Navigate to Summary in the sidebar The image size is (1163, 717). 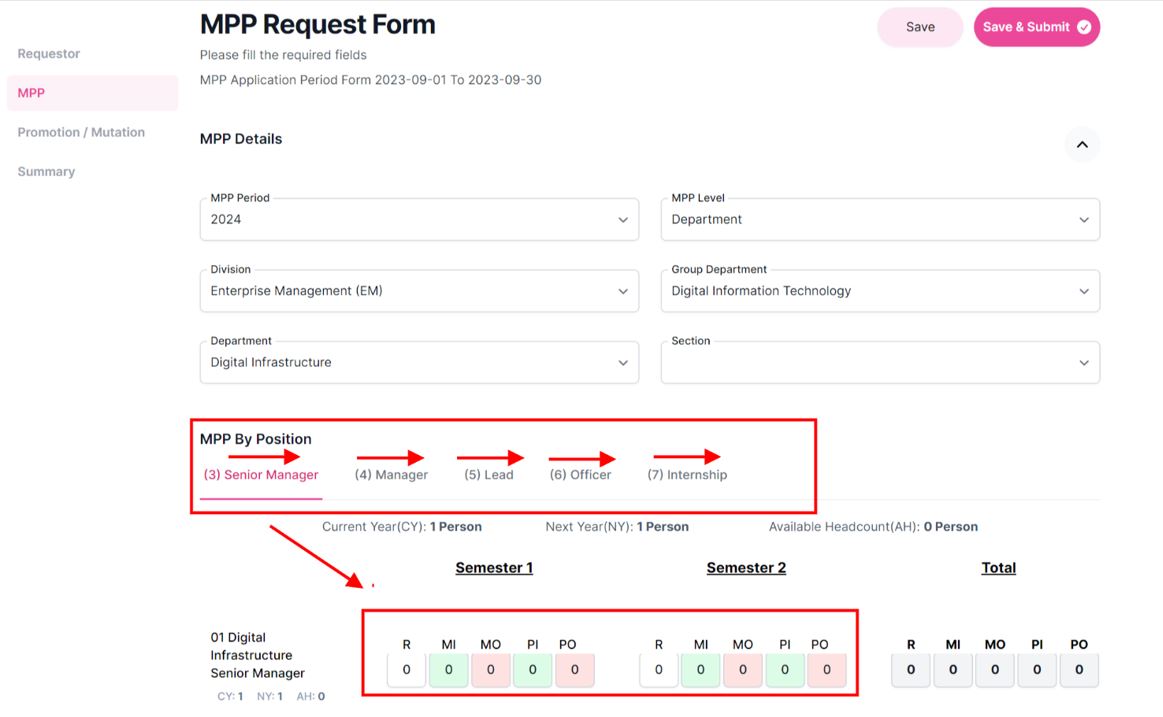click(46, 172)
